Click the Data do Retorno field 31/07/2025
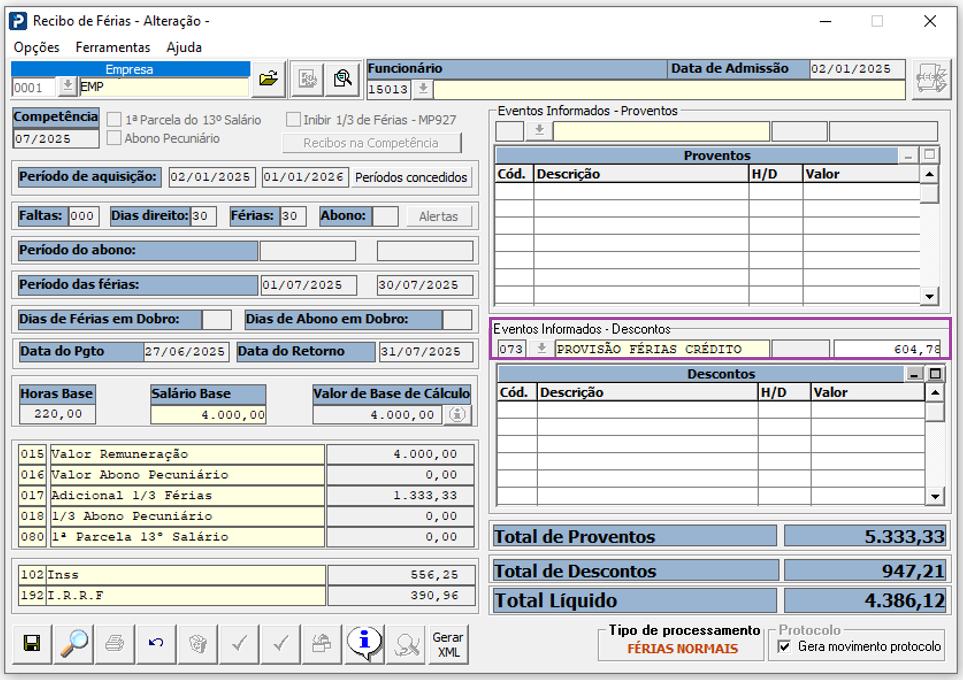Viewport: 963px width, 680px height. (x=426, y=351)
